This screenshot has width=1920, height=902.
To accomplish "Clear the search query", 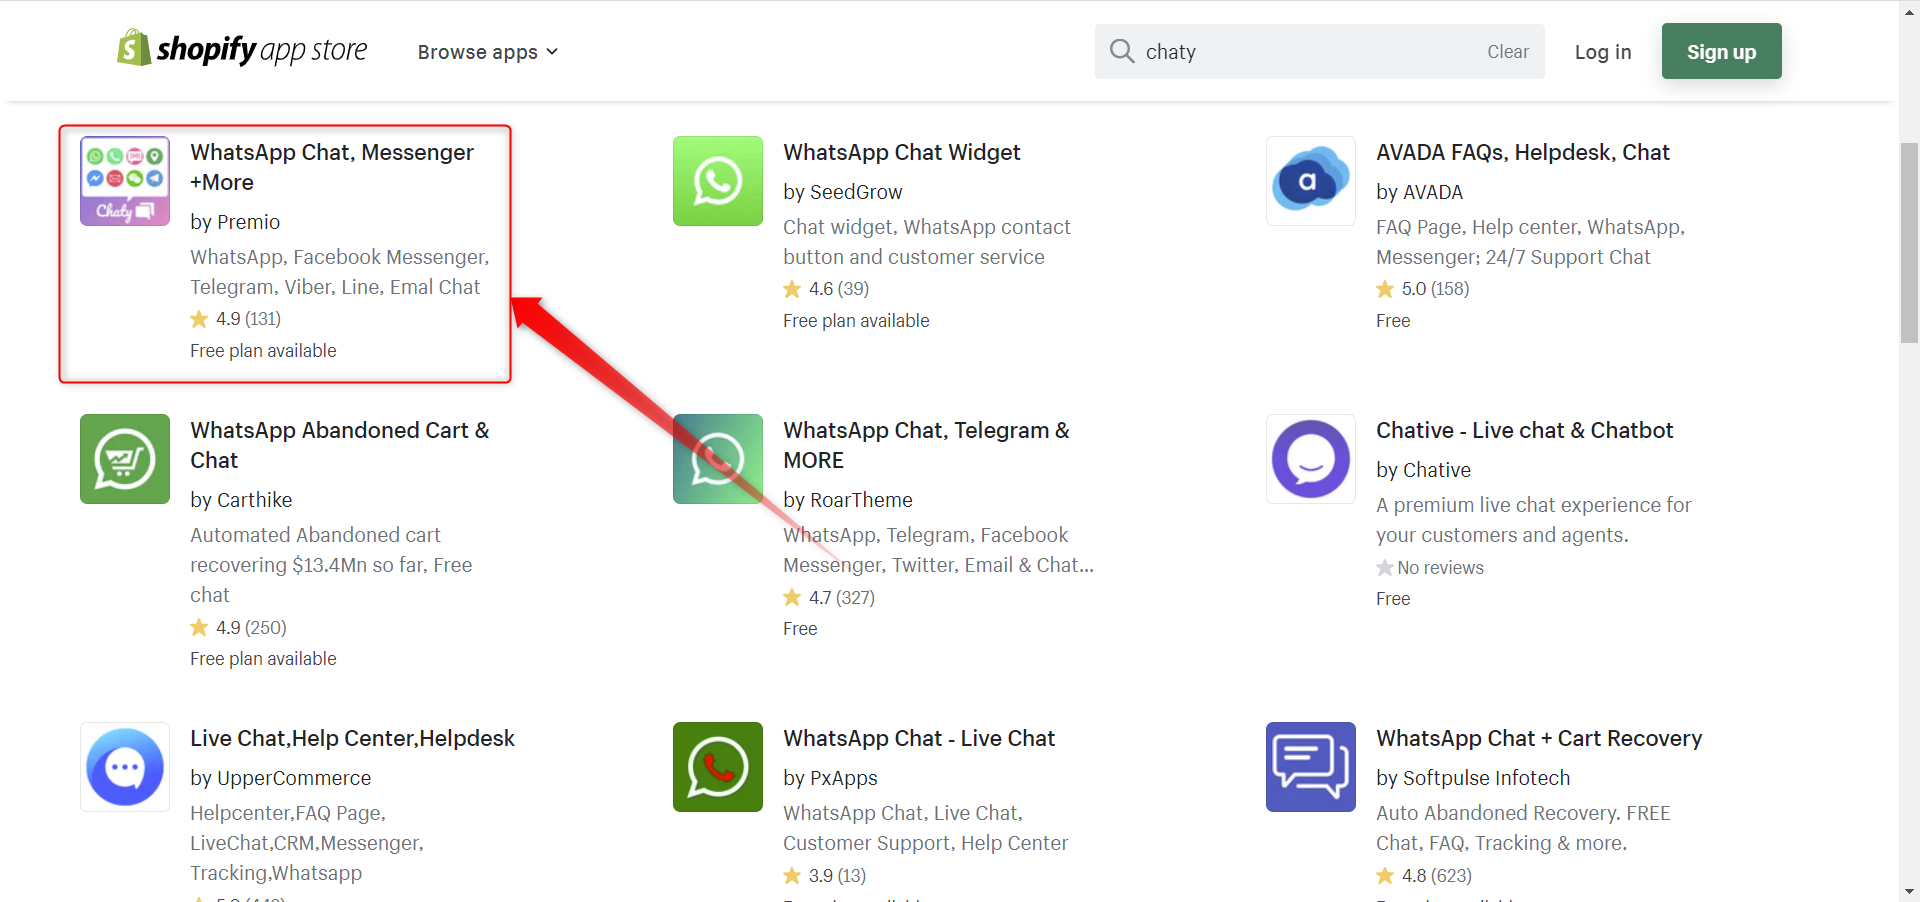I will tap(1507, 52).
